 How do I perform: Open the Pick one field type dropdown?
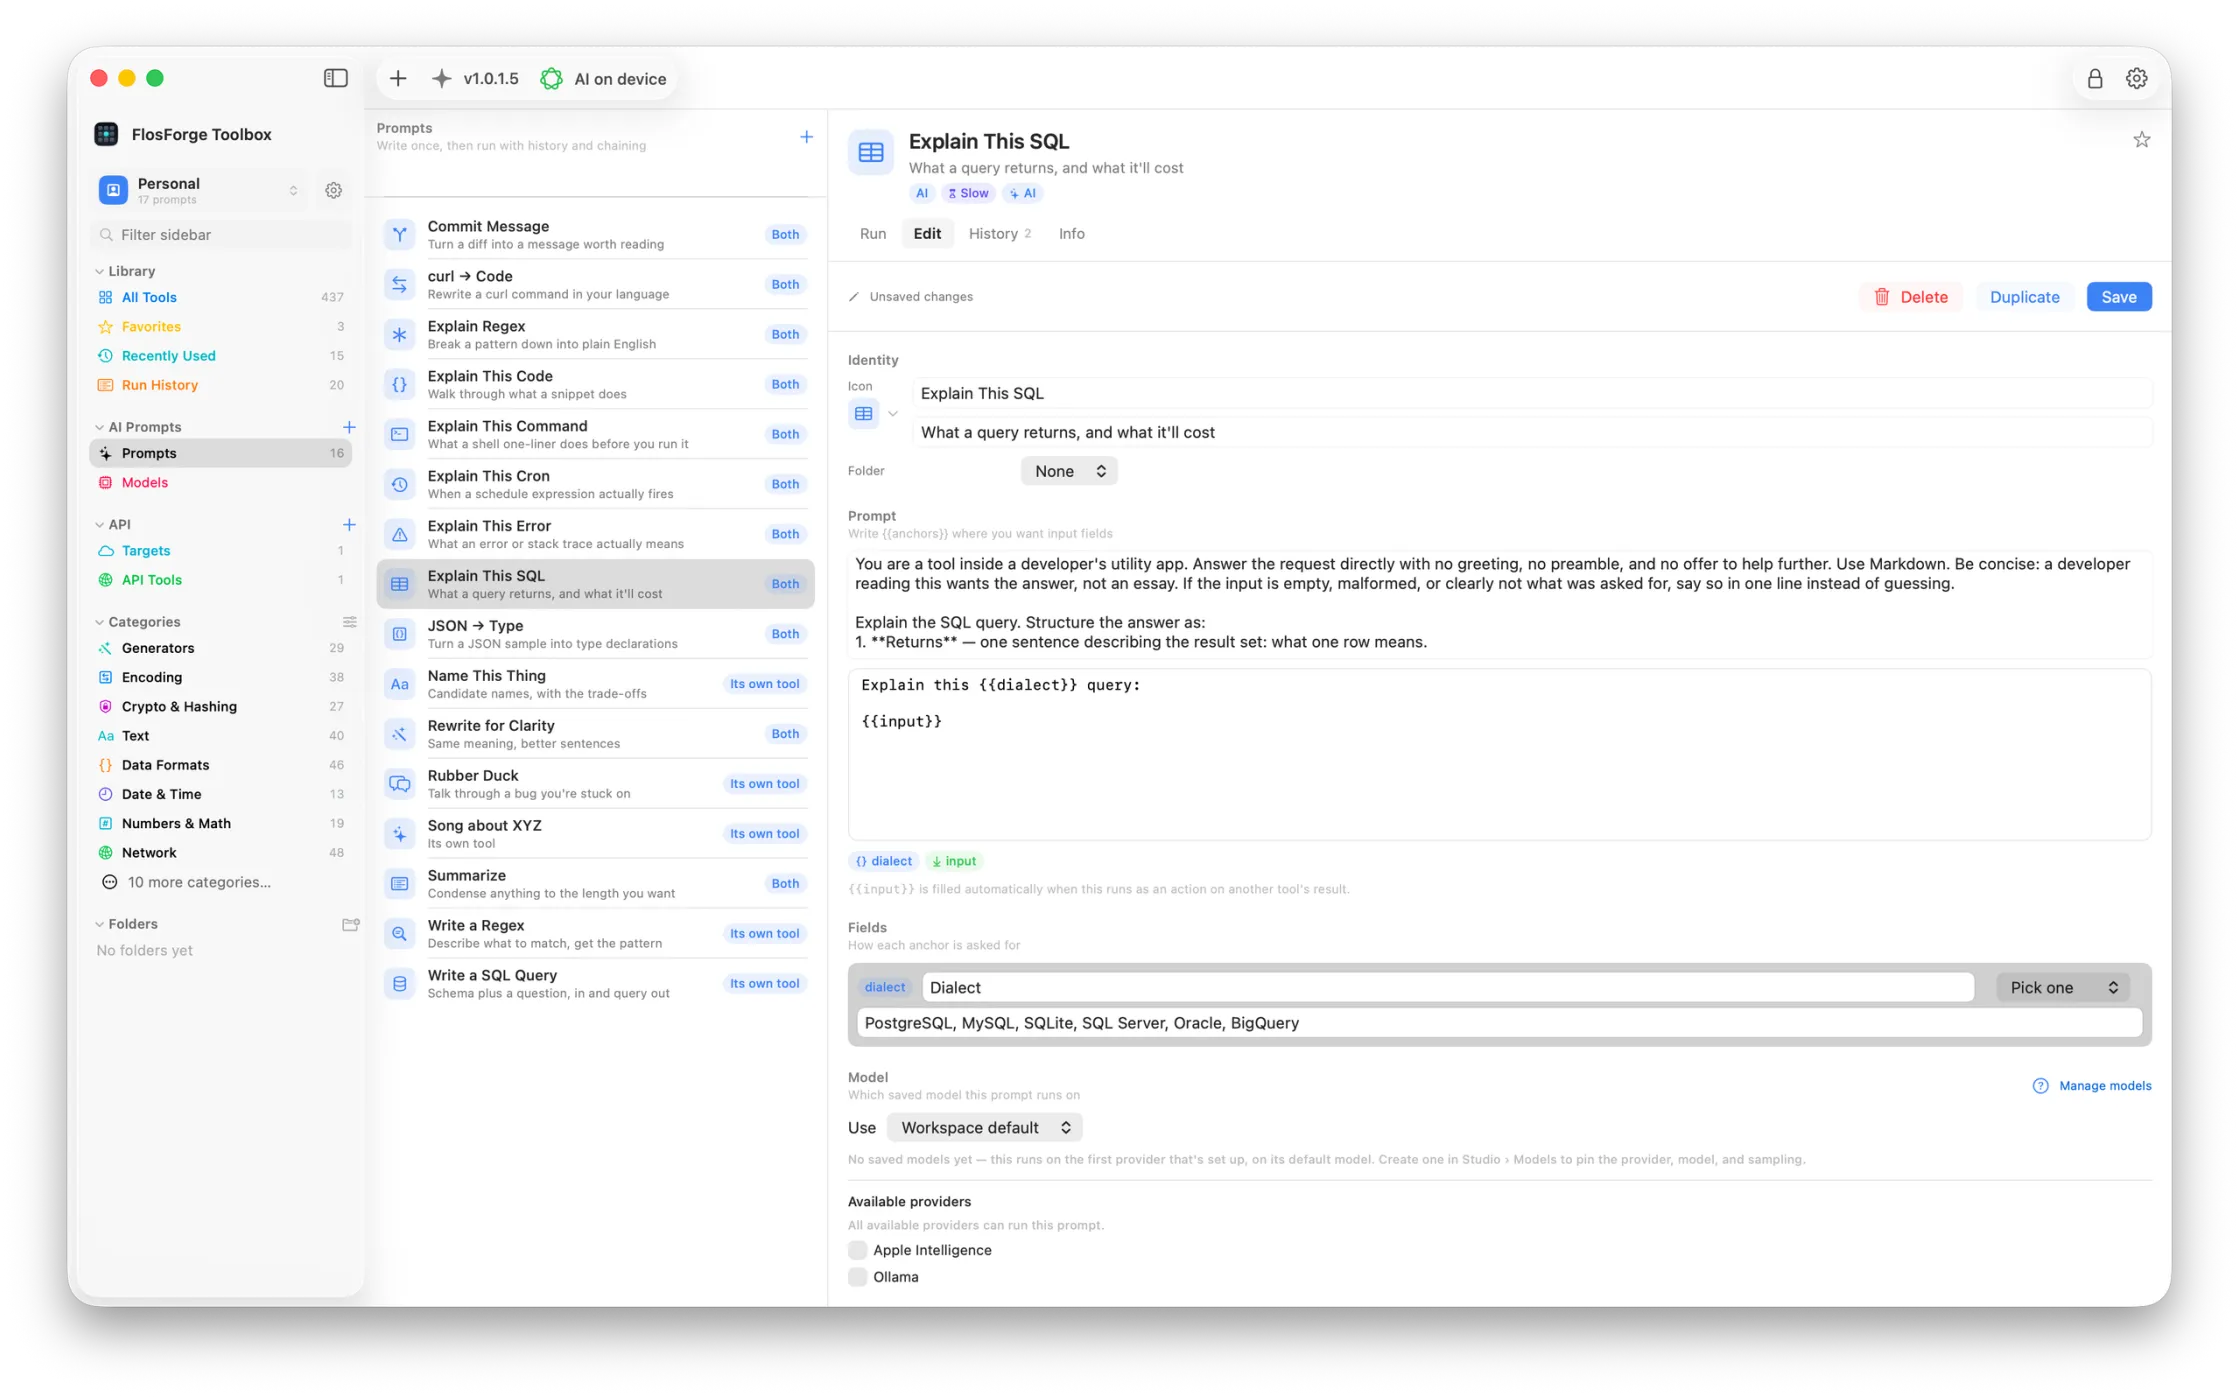(x=2062, y=987)
